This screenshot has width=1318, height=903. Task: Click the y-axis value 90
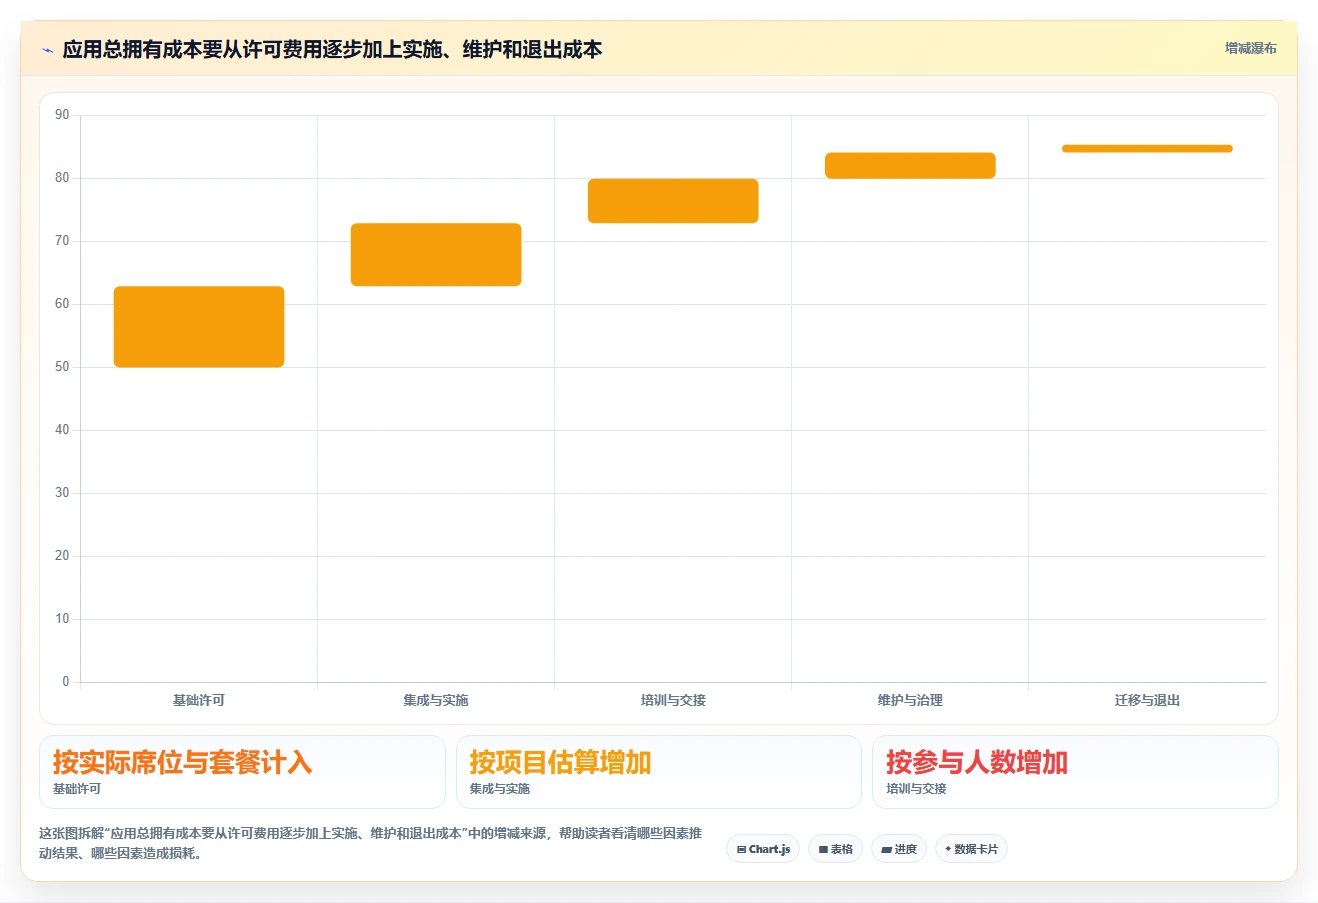click(x=62, y=115)
